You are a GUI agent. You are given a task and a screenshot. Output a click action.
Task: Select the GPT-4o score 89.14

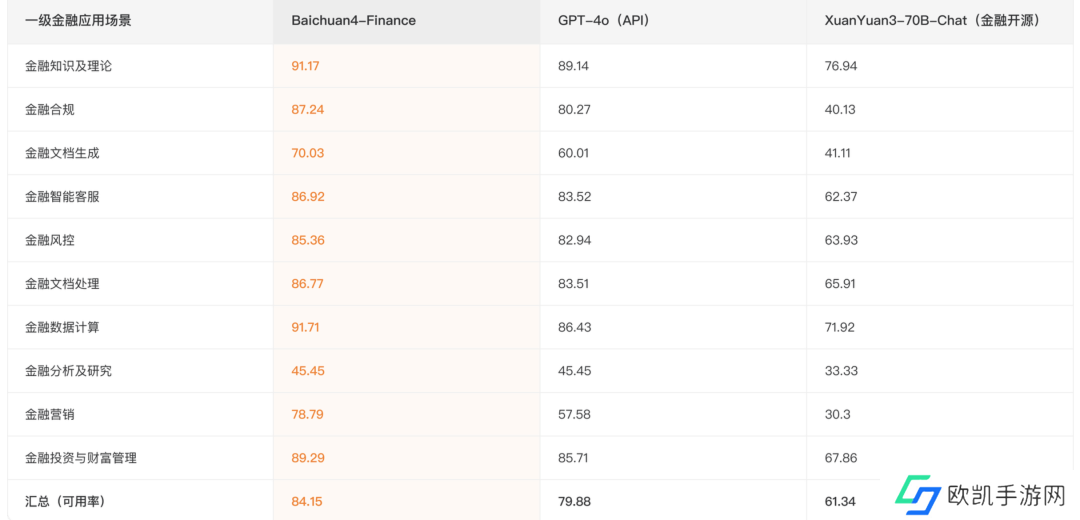tap(574, 66)
